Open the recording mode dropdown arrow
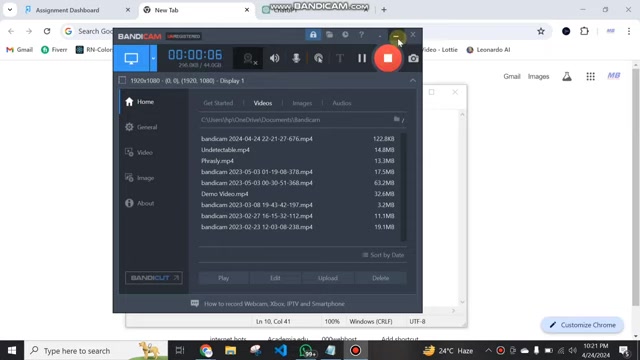Image resolution: width=640 pixels, height=360 pixels. [153, 58]
